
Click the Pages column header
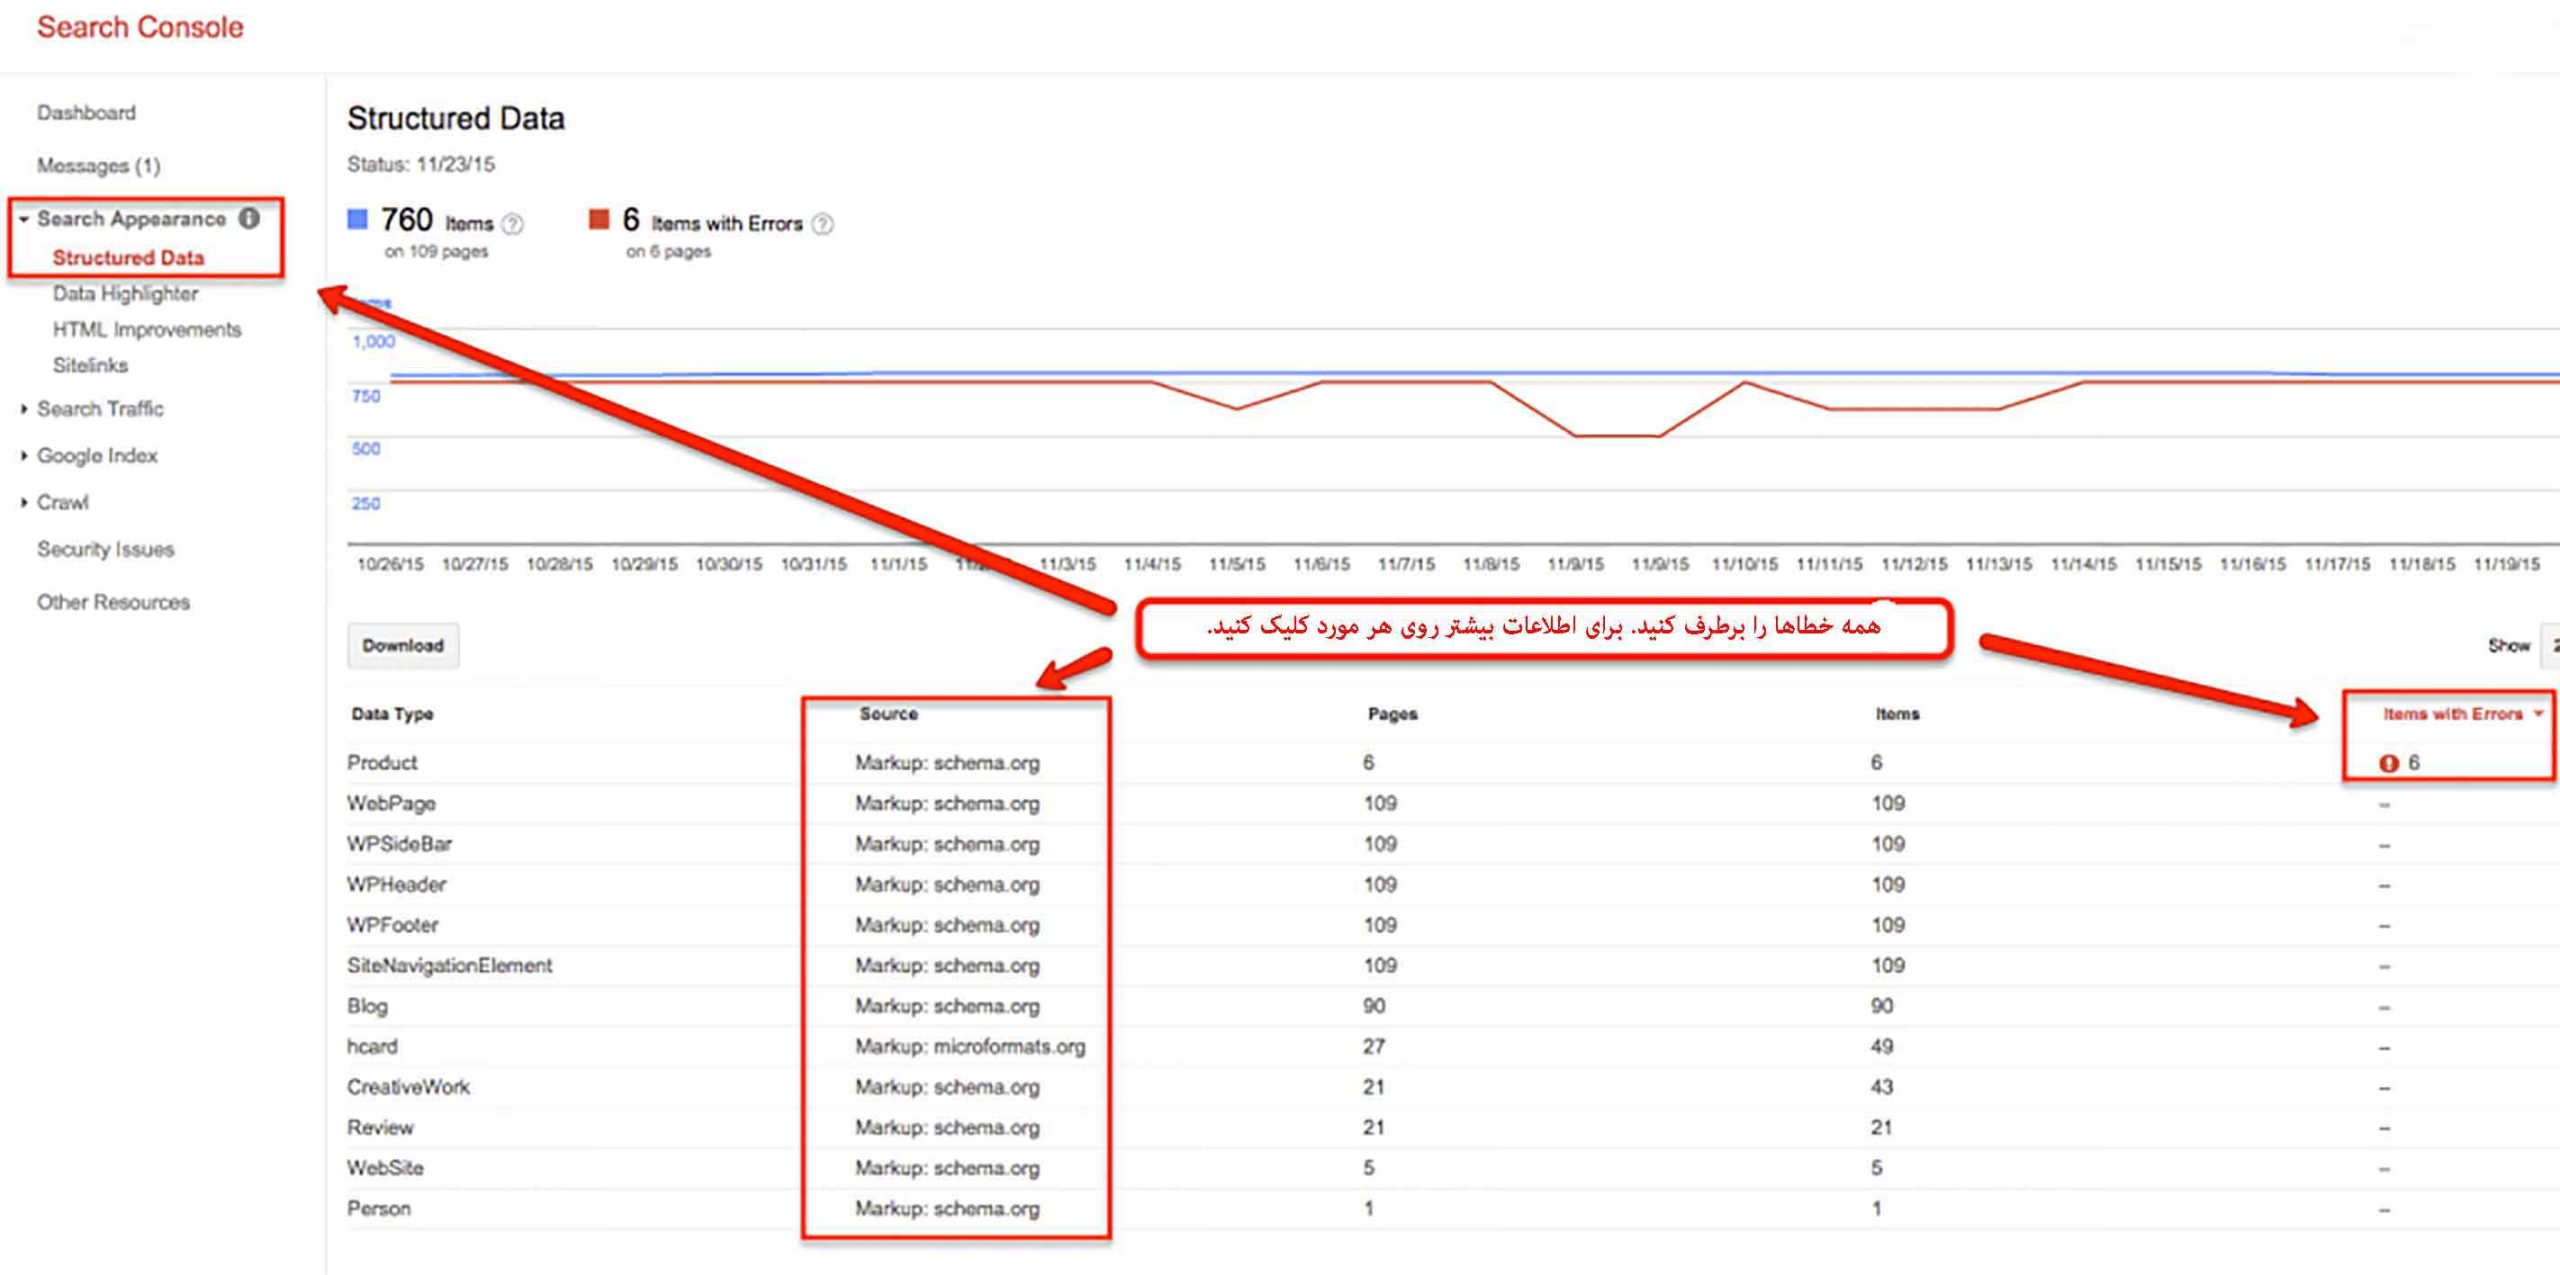pyautogui.click(x=1392, y=714)
